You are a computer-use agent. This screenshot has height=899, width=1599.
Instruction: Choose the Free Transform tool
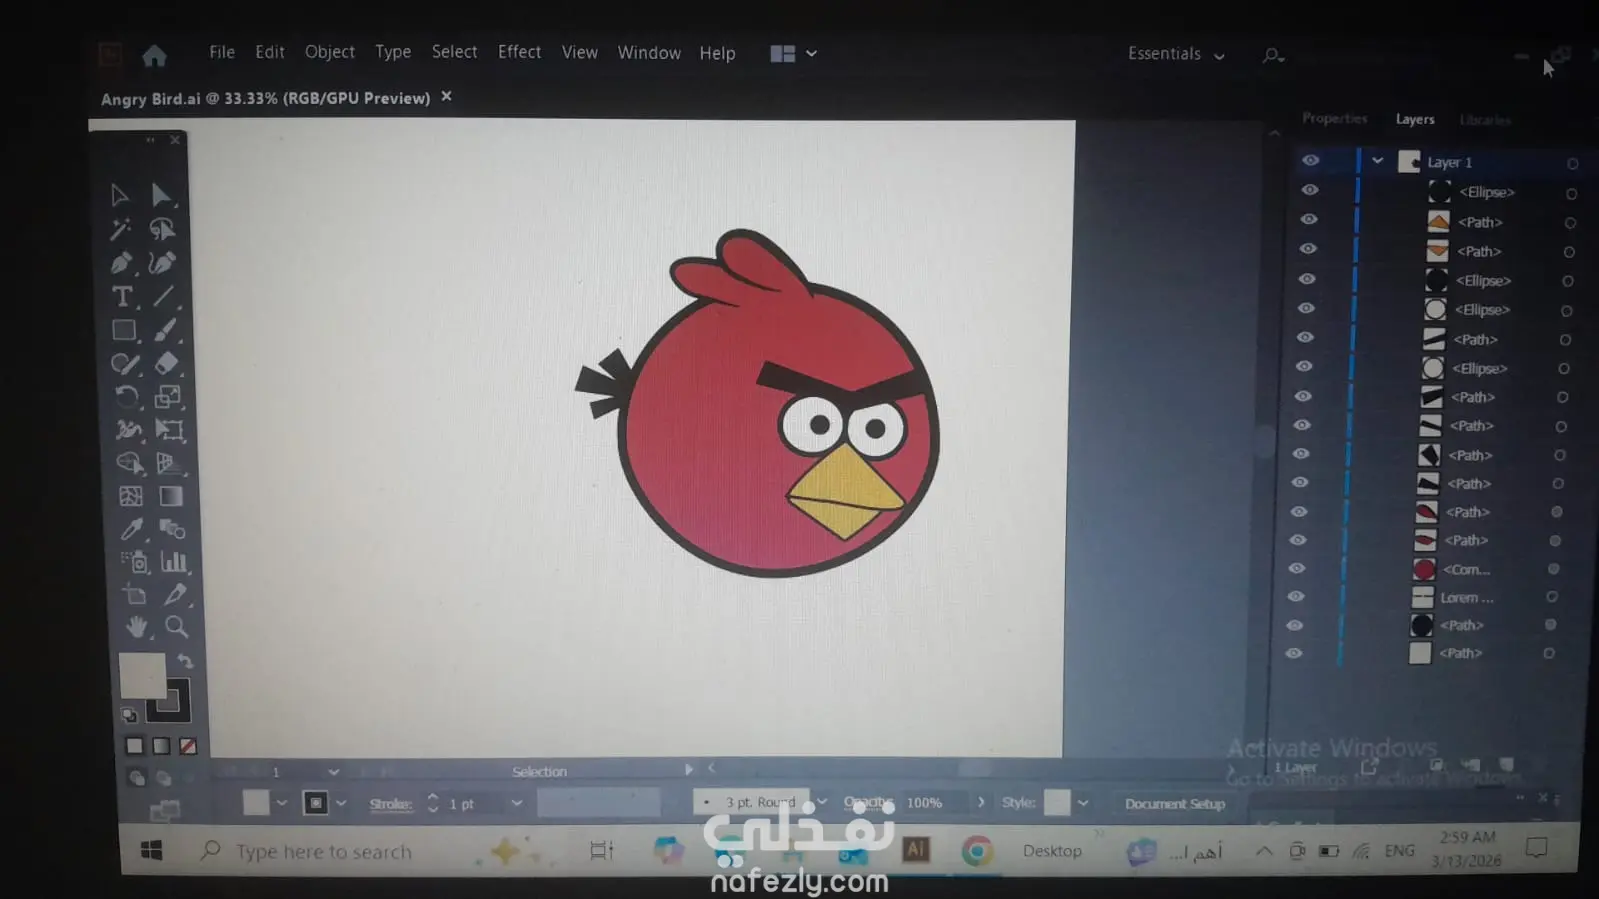pos(169,430)
